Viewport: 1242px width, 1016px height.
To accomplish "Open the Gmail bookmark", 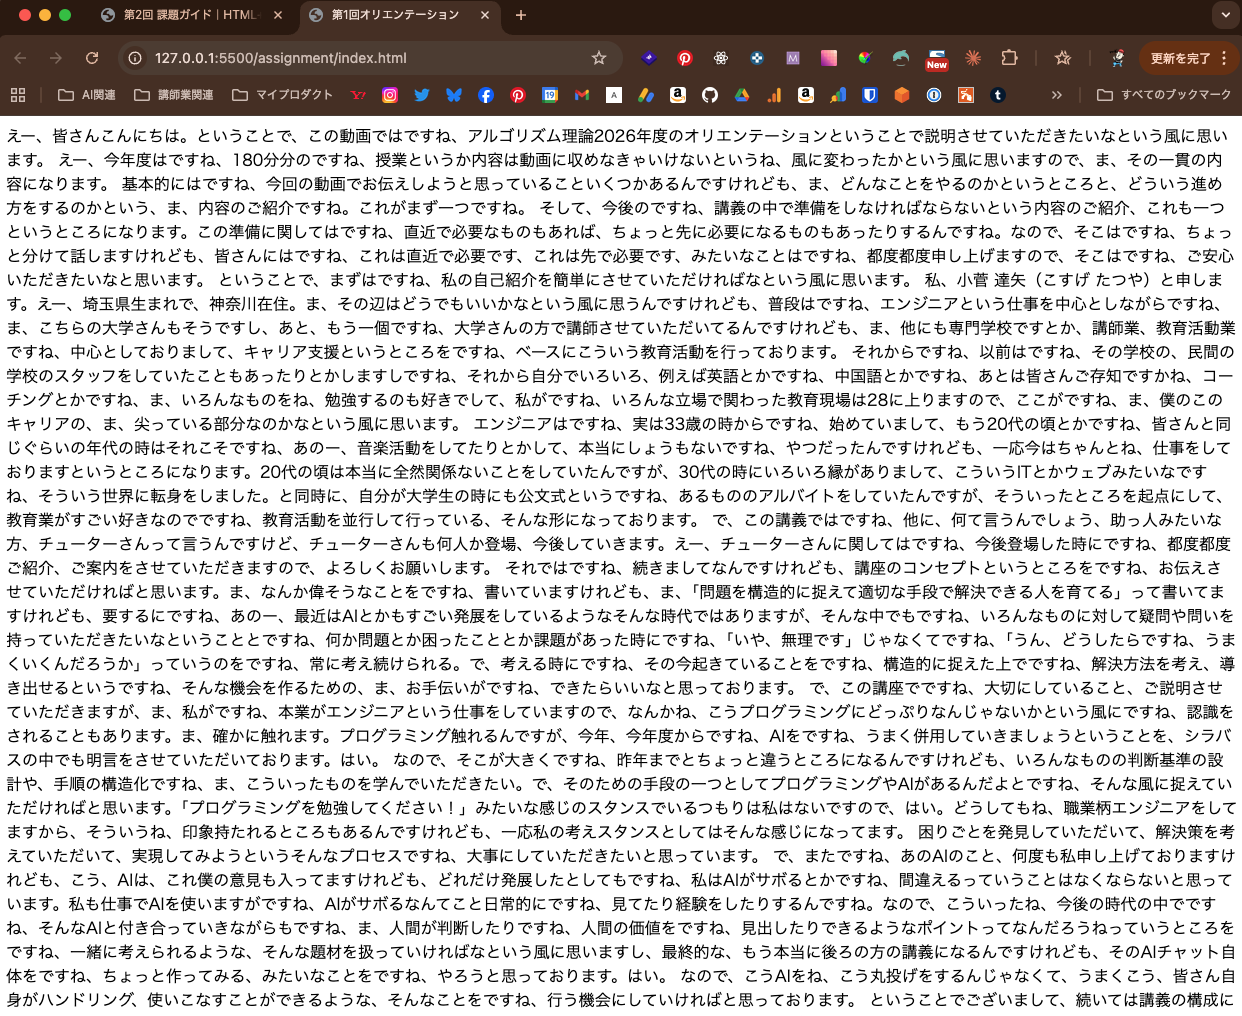I will click(582, 95).
